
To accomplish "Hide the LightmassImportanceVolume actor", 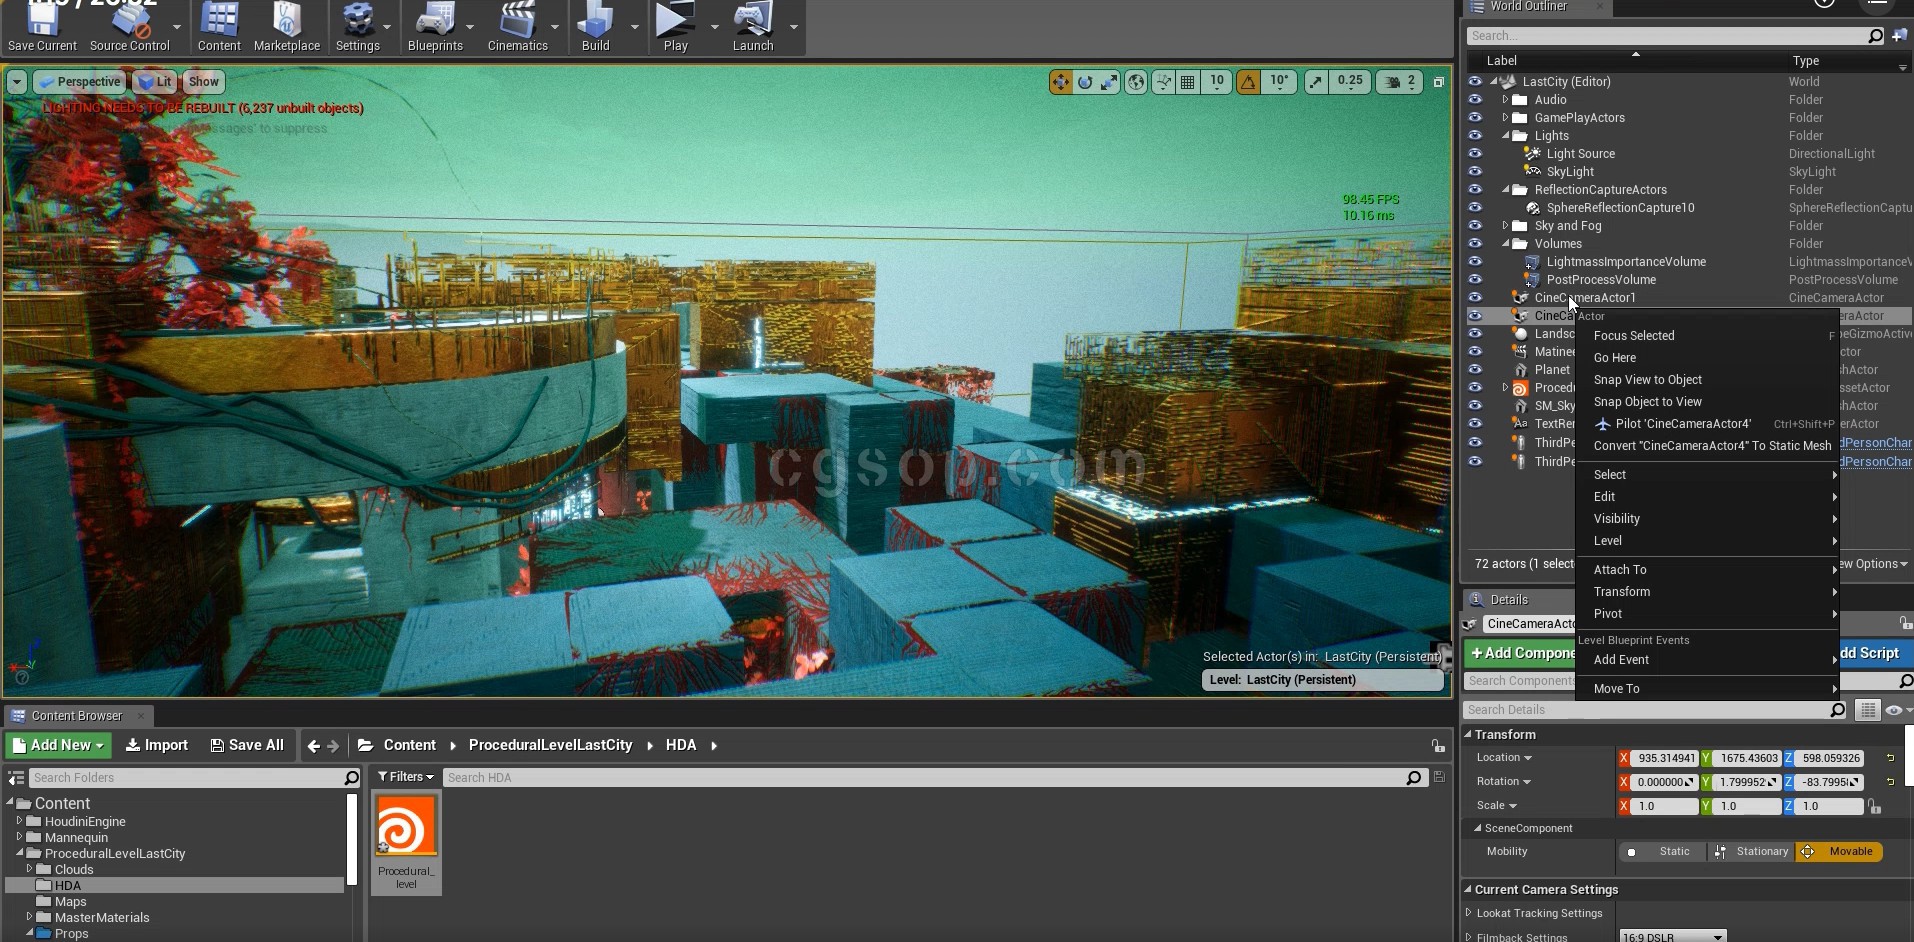I will [1475, 262].
